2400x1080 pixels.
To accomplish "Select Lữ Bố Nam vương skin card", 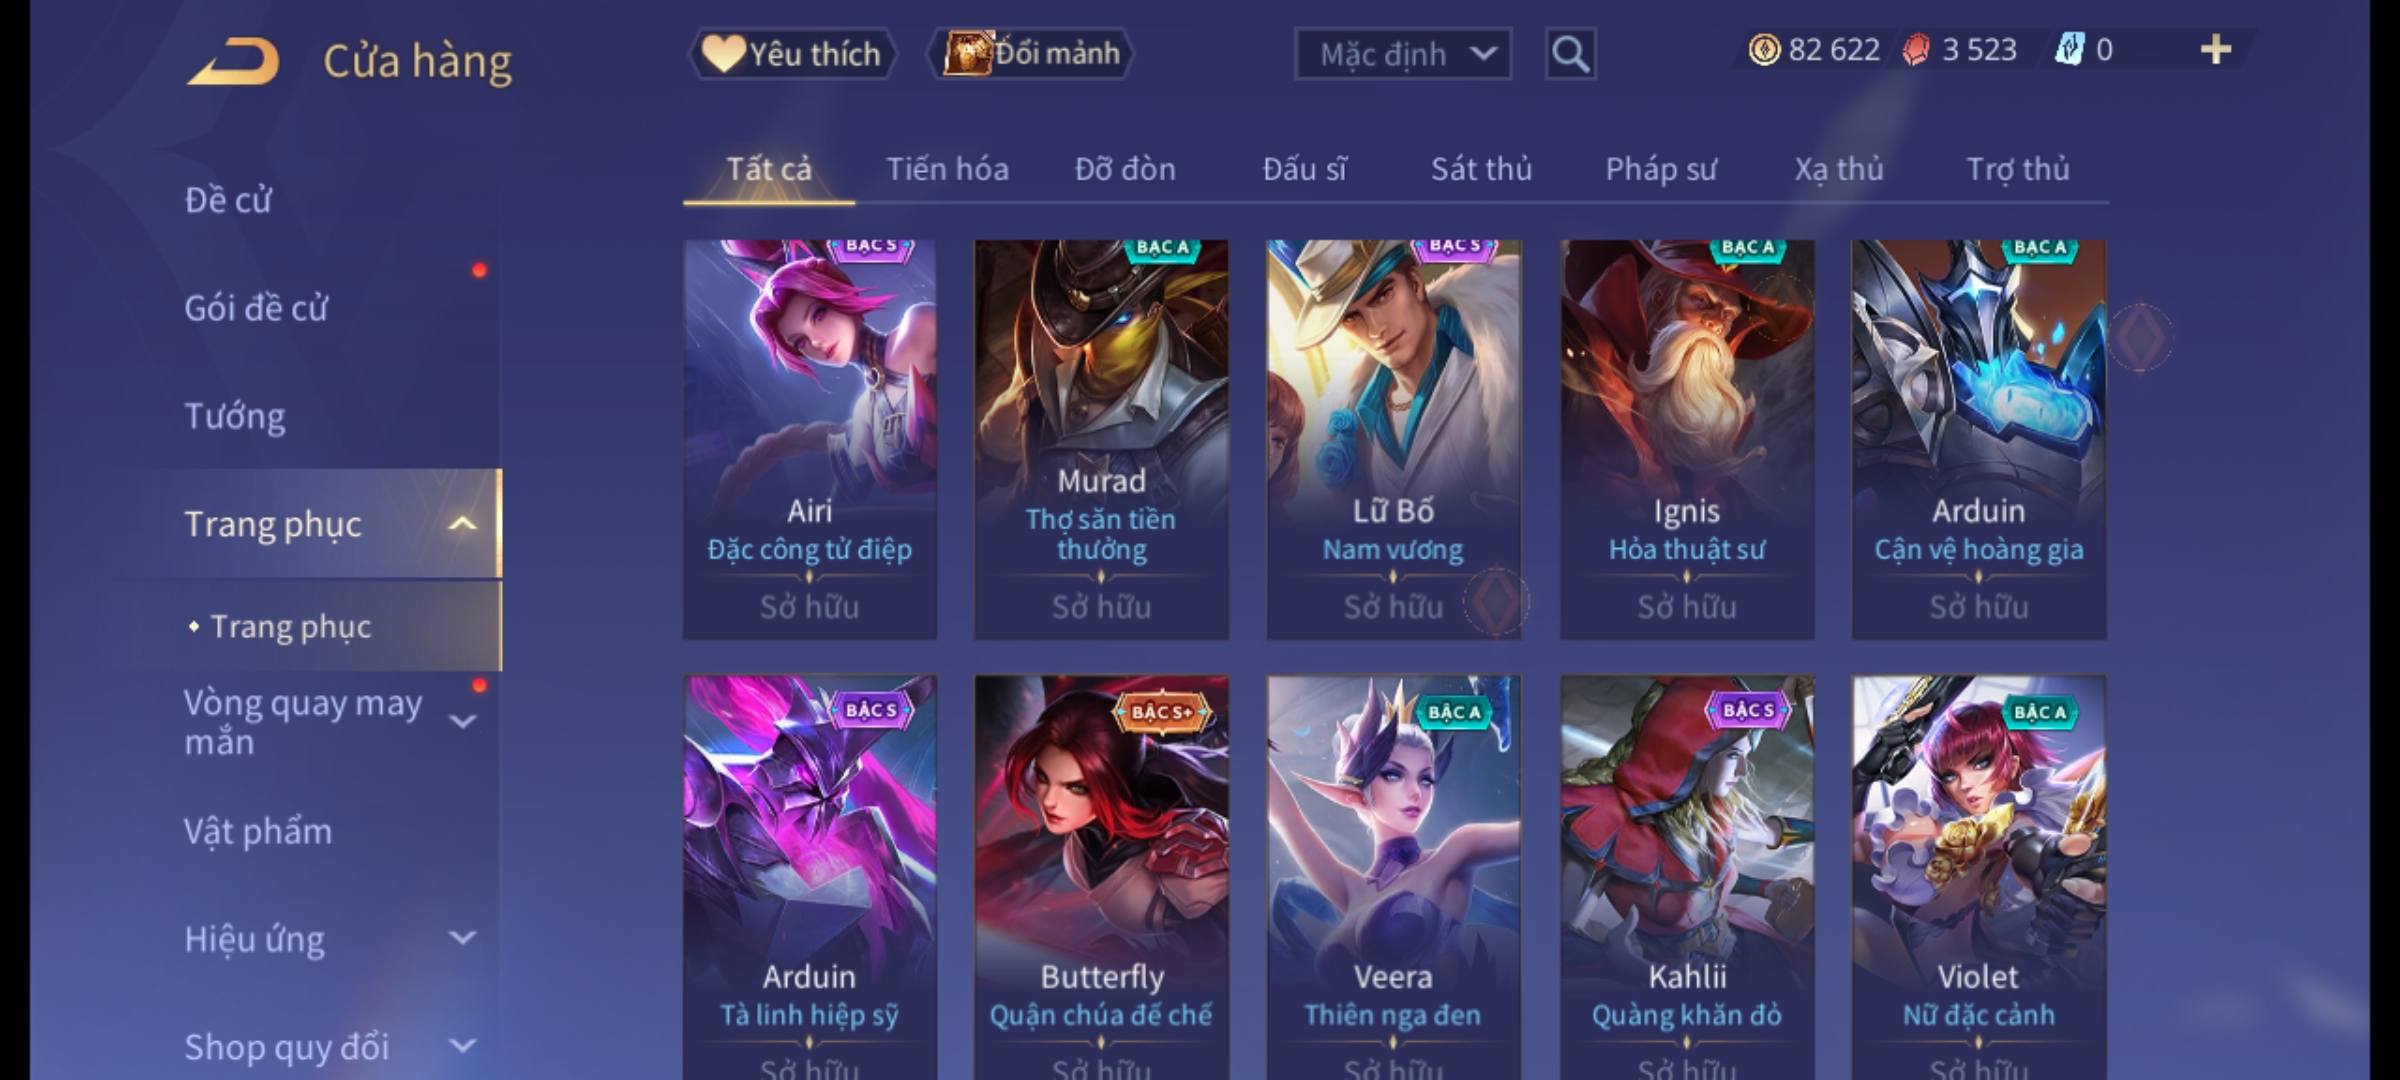I will pos(1393,439).
